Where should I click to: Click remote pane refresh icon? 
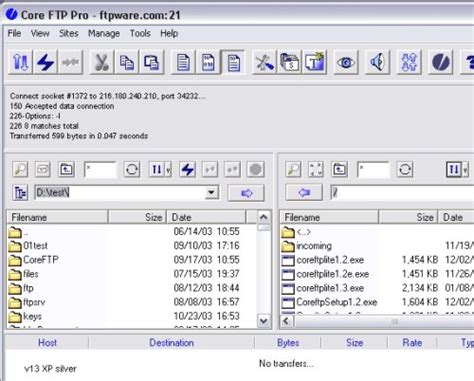click(x=405, y=169)
